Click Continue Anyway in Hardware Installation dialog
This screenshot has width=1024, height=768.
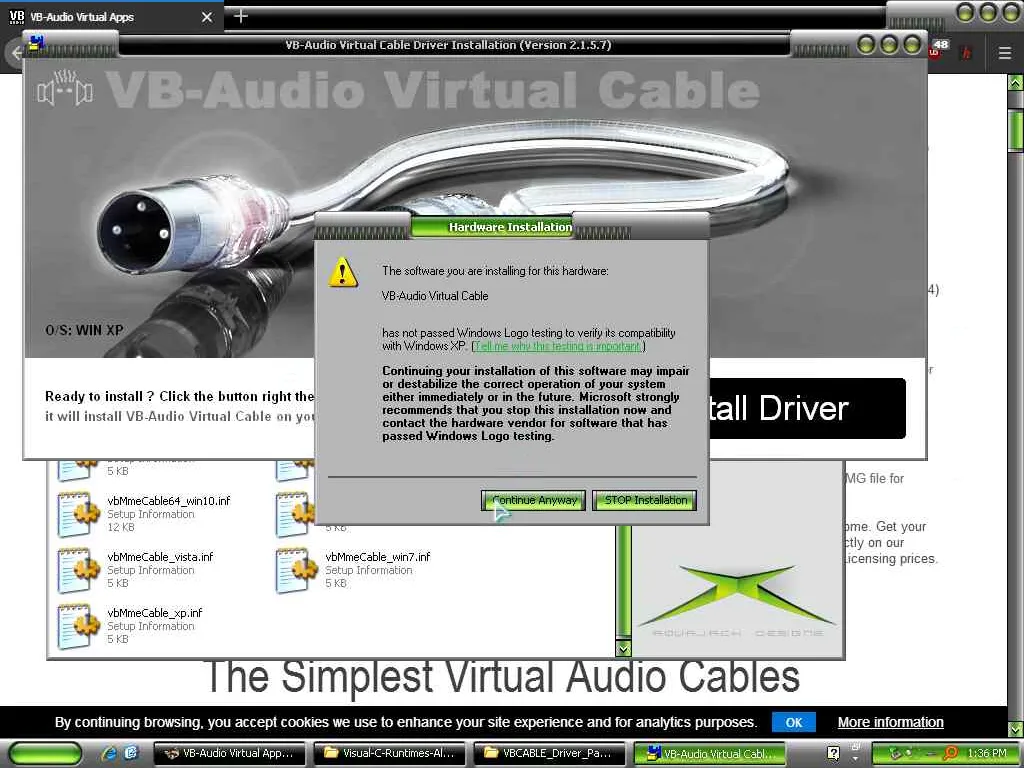click(x=533, y=500)
